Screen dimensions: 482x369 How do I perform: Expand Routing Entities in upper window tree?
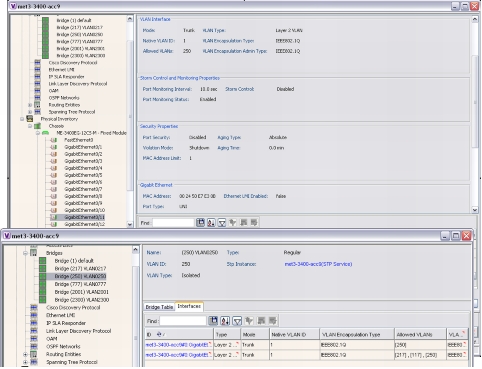[x=30, y=105]
